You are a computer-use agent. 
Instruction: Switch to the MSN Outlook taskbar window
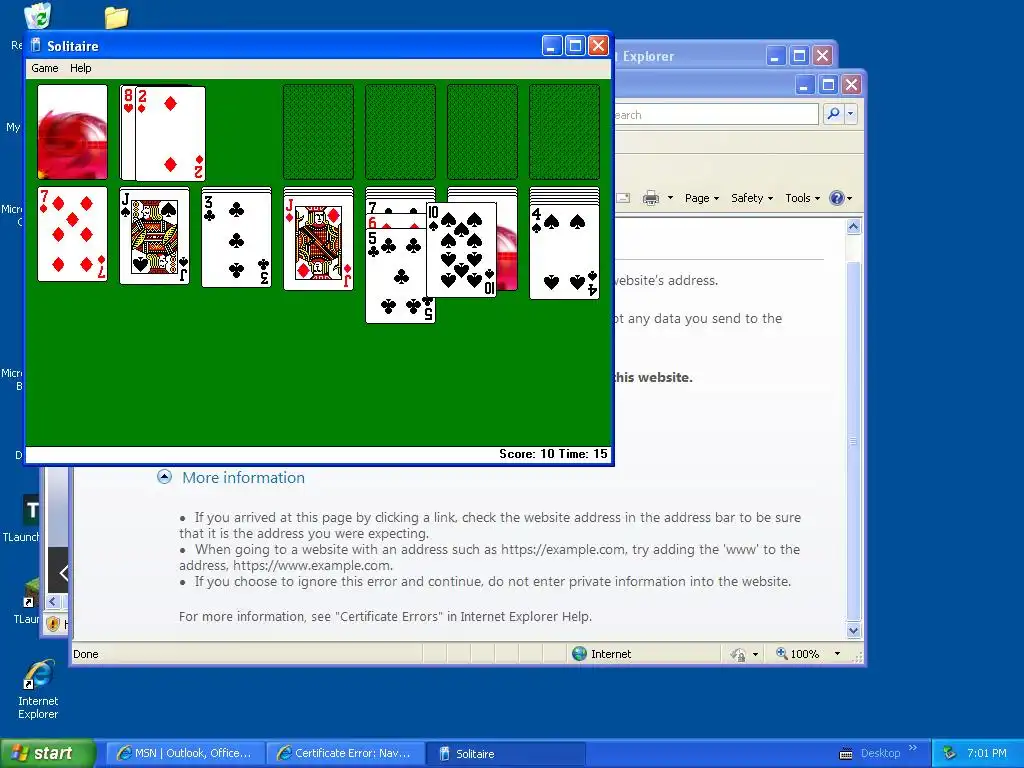pyautogui.click(x=185, y=753)
